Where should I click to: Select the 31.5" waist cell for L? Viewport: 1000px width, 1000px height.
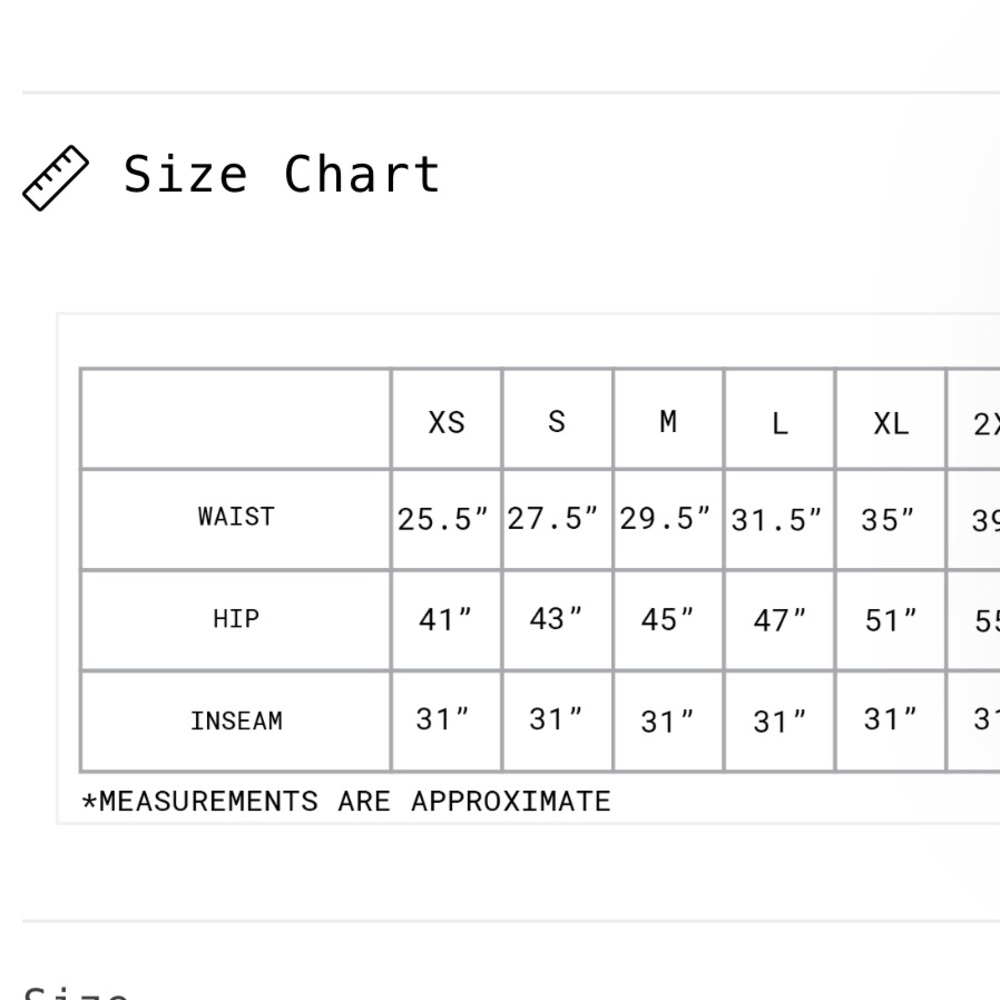[x=777, y=520]
